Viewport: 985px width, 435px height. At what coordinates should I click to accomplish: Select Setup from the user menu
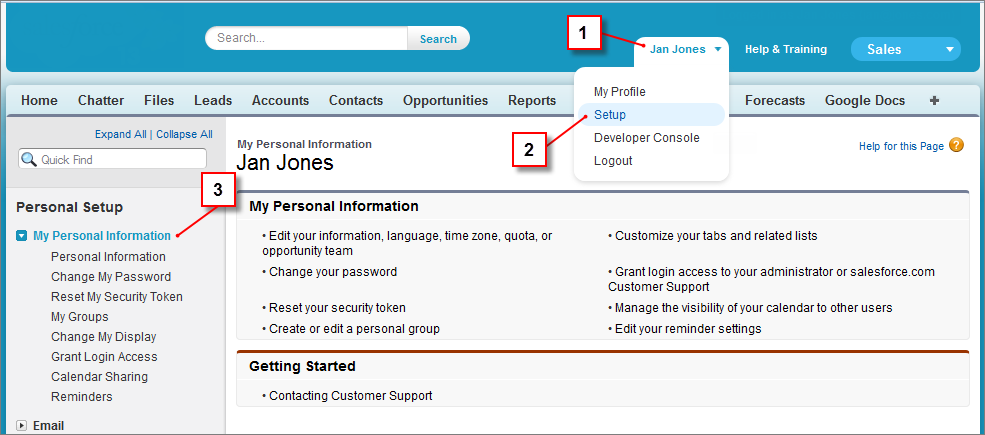point(610,115)
